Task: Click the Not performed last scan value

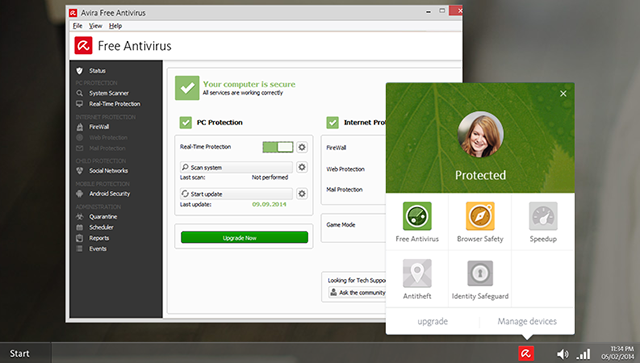Action: pyautogui.click(x=270, y=177)
